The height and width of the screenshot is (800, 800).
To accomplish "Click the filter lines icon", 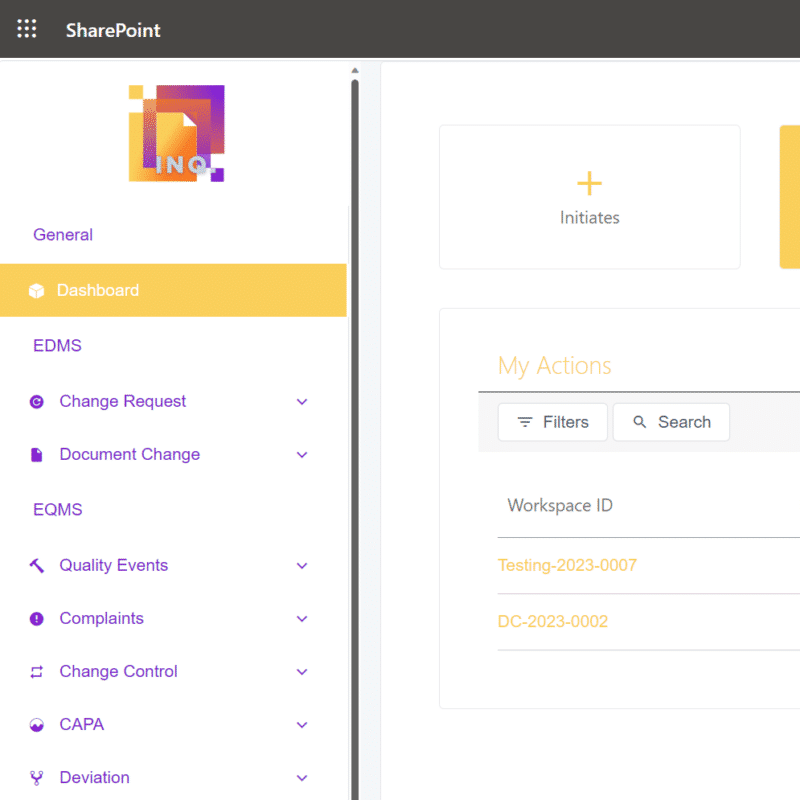I will 524,422.
